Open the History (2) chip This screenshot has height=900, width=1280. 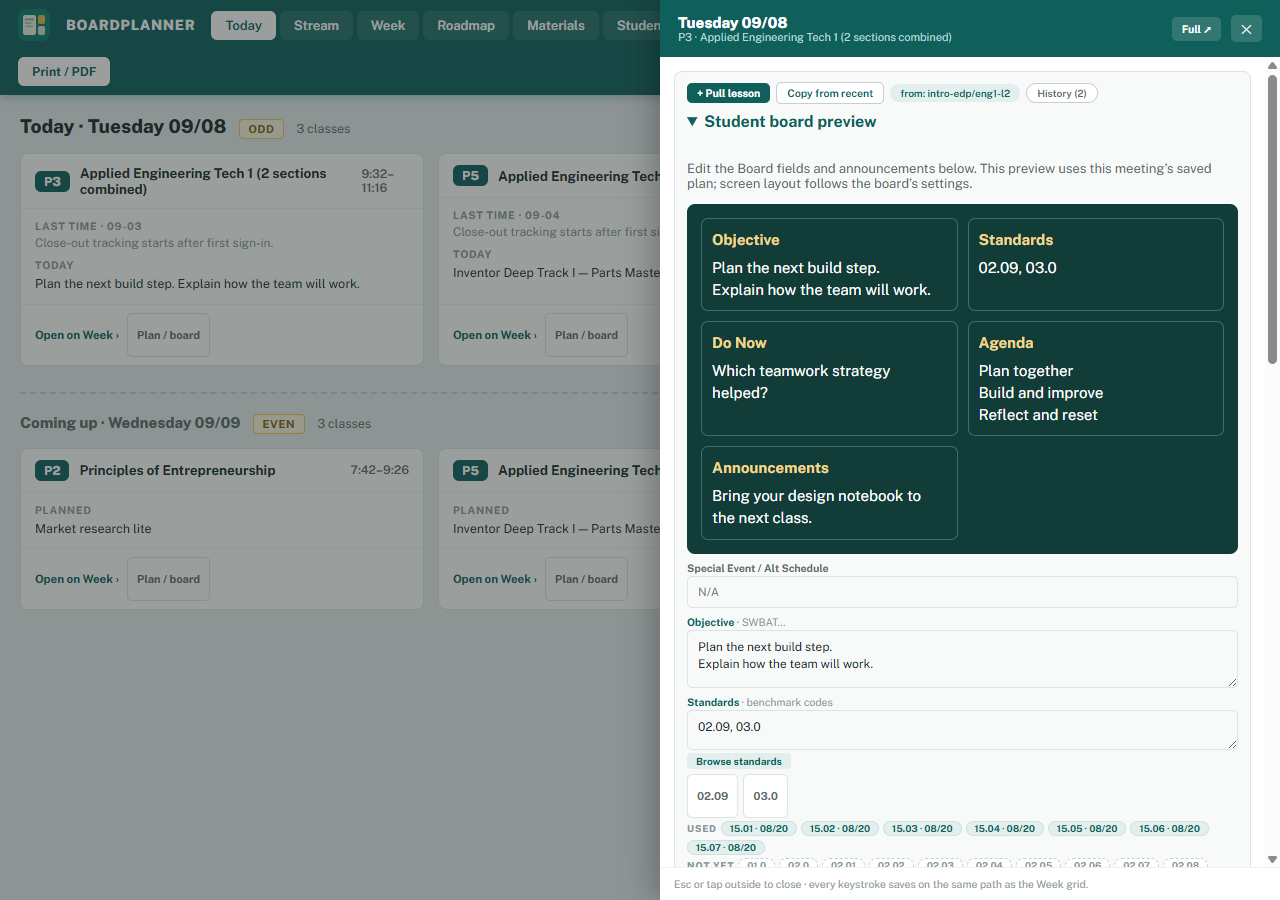[x=1061, y=93]
